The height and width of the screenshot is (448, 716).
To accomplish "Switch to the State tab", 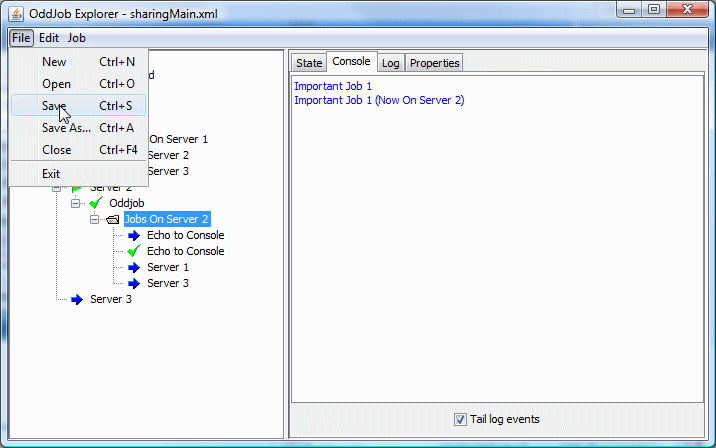I will click(309, 63).
